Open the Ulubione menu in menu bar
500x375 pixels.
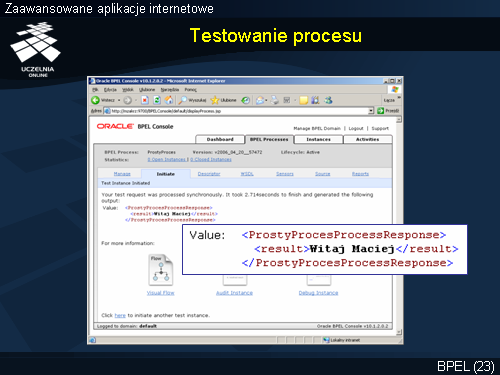pyautogui.click(x=147, y=90)
